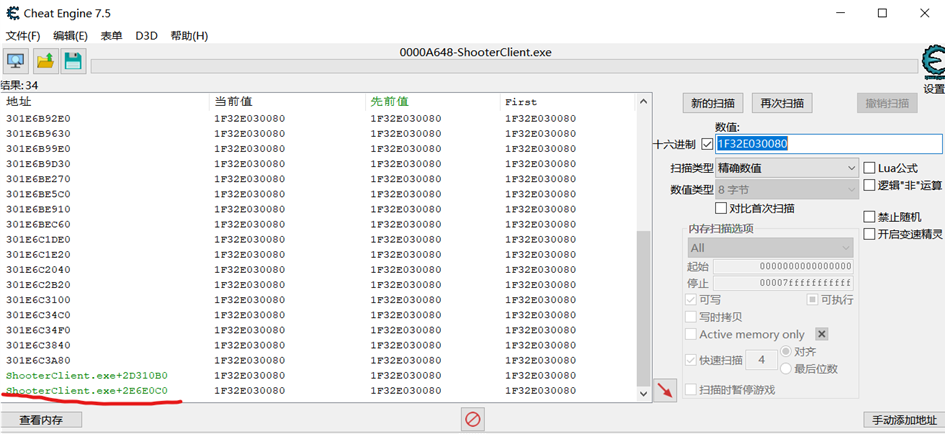Check 对比首次扫描 option
The image size is (945, 434).
[x=720, y=209]
